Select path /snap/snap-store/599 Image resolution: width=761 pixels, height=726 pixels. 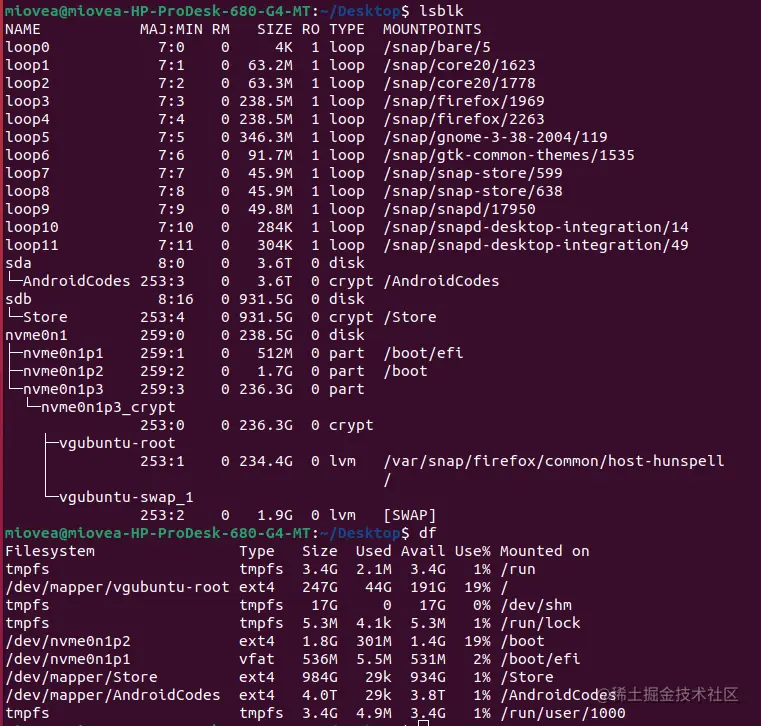[473, 173]
